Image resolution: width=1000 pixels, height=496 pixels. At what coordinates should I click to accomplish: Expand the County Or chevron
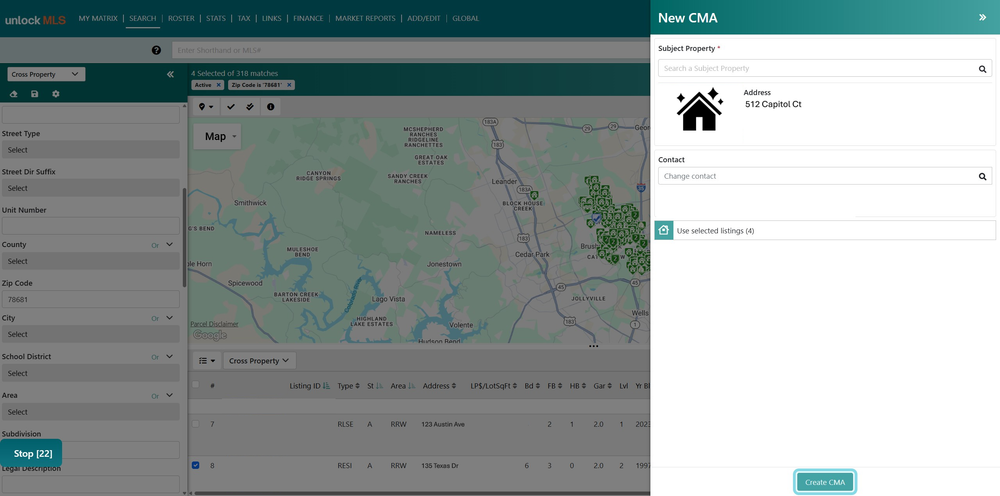[x=170, y=244]
